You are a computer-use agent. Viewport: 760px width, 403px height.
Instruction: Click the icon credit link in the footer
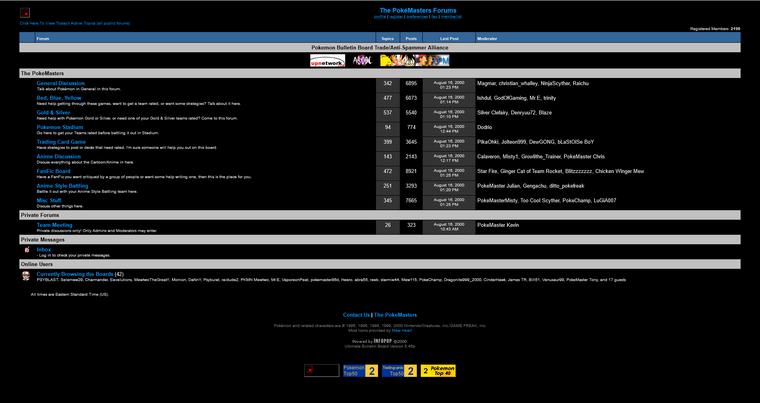click(402, 330)
